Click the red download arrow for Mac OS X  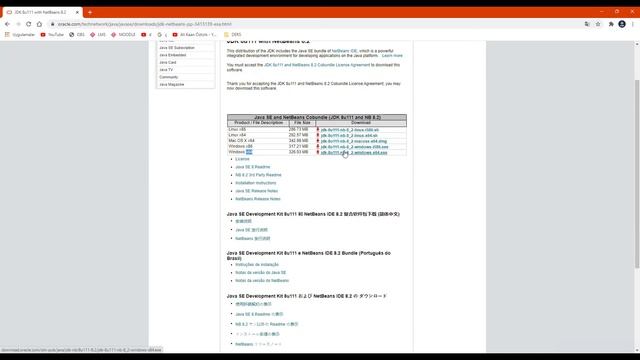coord(318,141)
